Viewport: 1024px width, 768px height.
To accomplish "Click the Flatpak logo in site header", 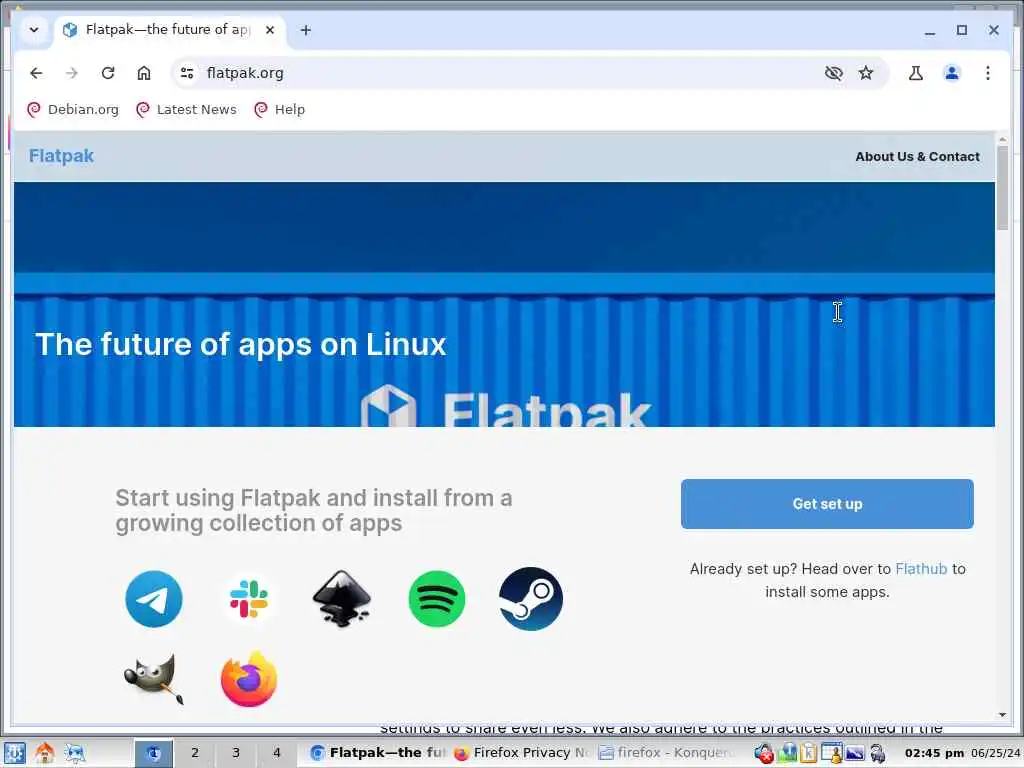I will tap(61, 156).
